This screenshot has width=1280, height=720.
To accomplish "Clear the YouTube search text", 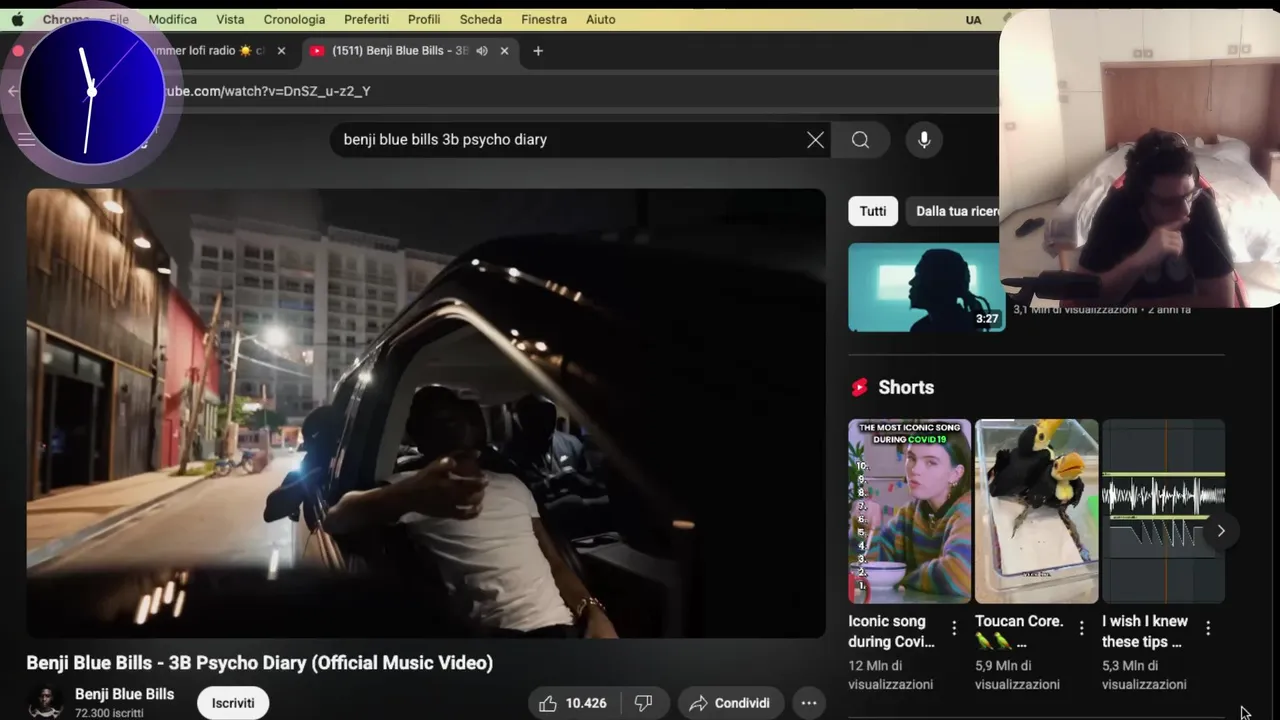I will 816,140.
